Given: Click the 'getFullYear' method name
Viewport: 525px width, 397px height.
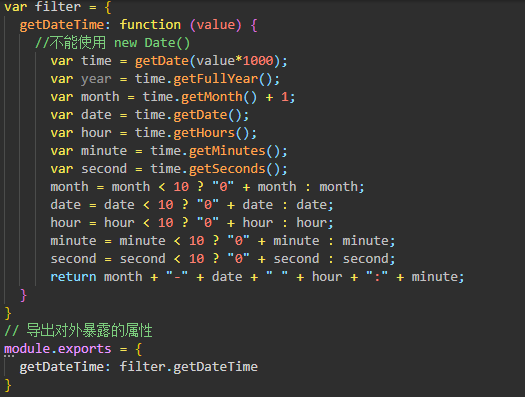Looking at the screenshot, I should click(x=216, y=79).
